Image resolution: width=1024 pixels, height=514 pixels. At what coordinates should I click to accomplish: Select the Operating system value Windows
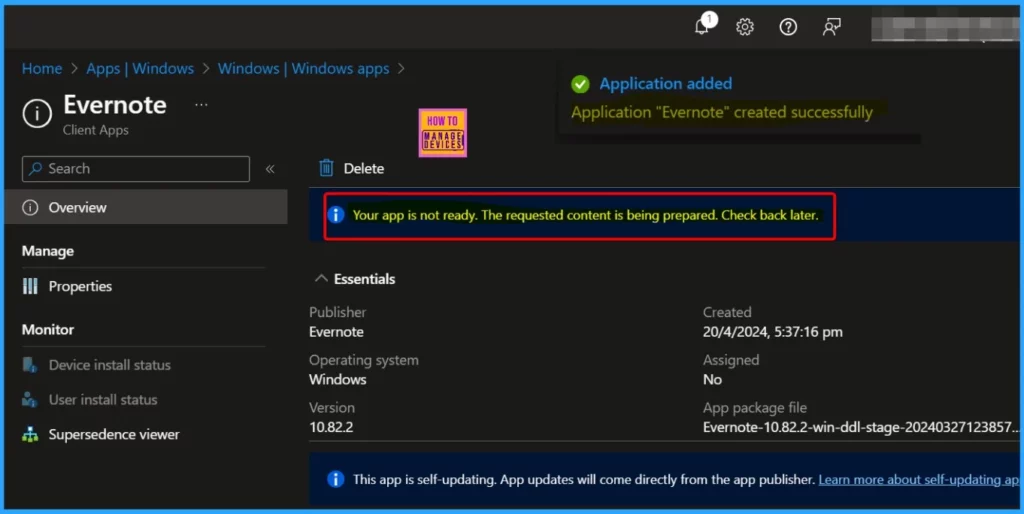[x=338, y=379]
